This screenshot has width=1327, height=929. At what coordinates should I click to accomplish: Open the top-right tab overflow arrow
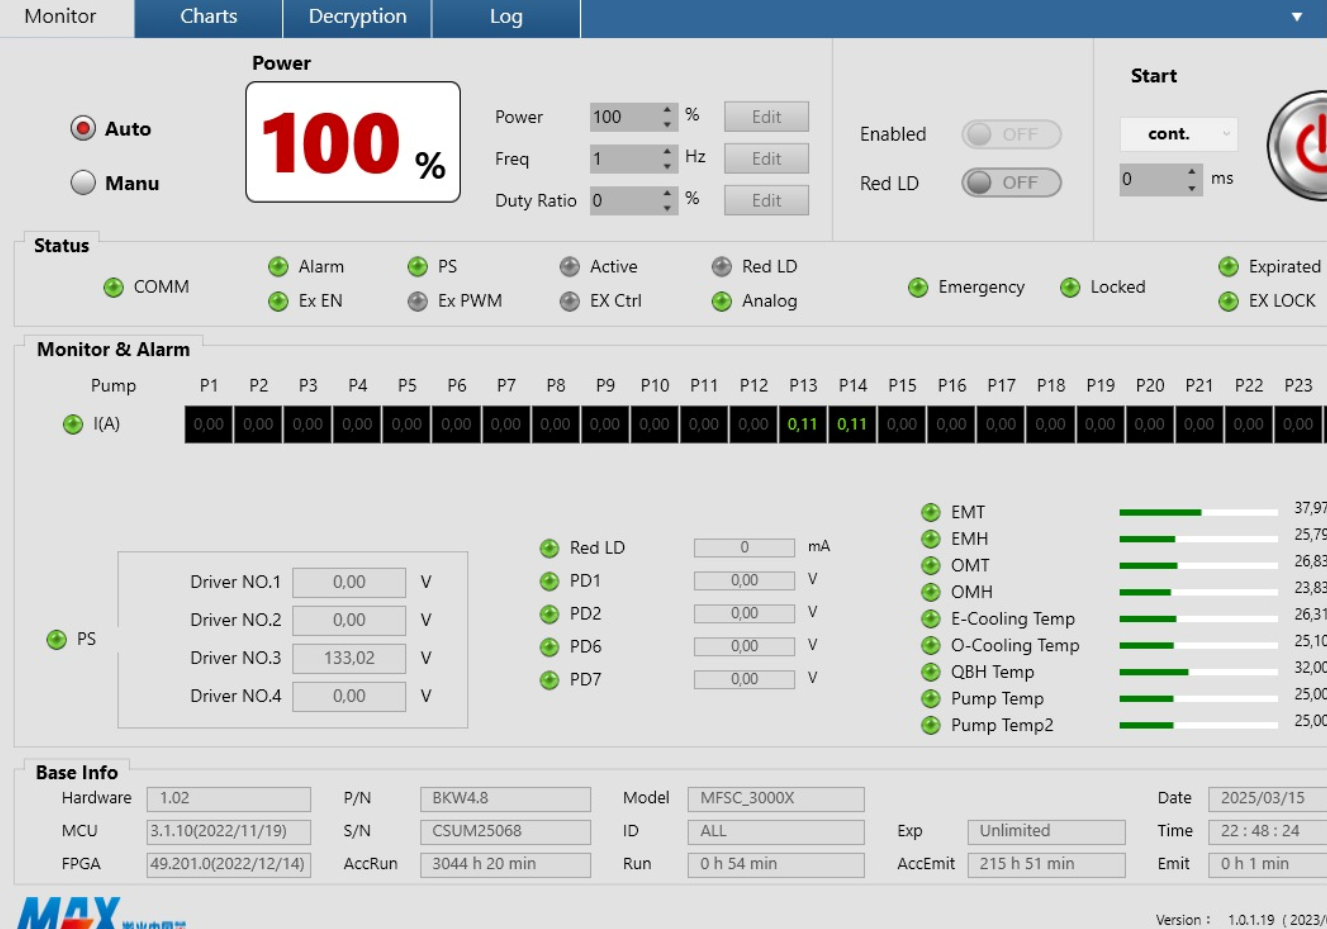click(1297, 16)
